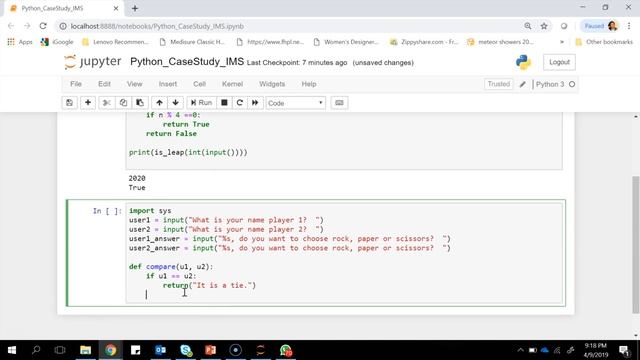Open the File menu
Viewport: 640px width, 360px height.
click(76, 84)
